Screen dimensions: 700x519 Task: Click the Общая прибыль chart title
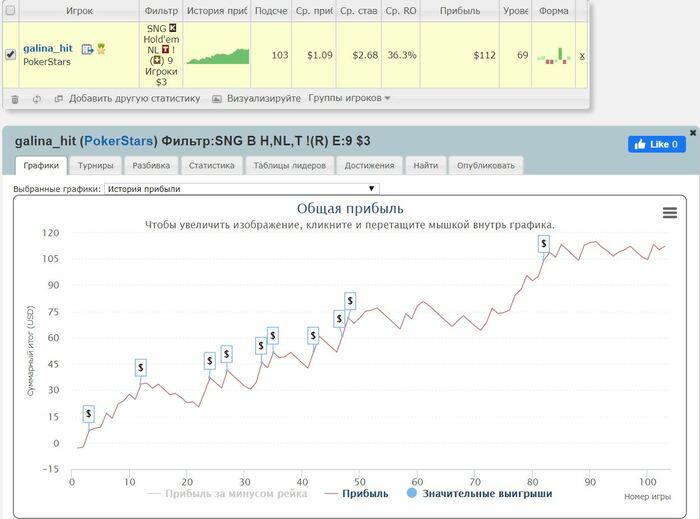pyautogui.click(x=350, y=208)
